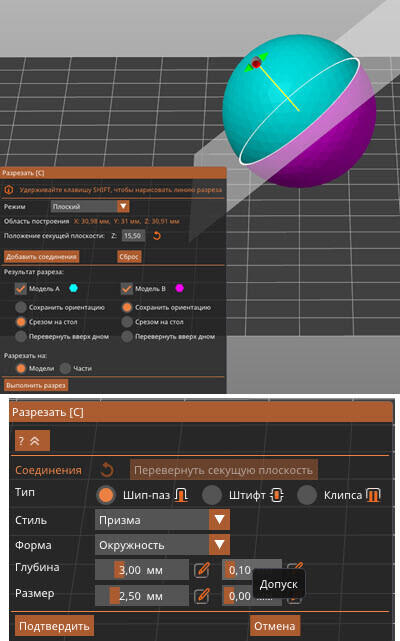The height and width of the screenshot is (641, 400).
Task: Click the pencil edit icon for Глубина
Action: coord(202,569)
